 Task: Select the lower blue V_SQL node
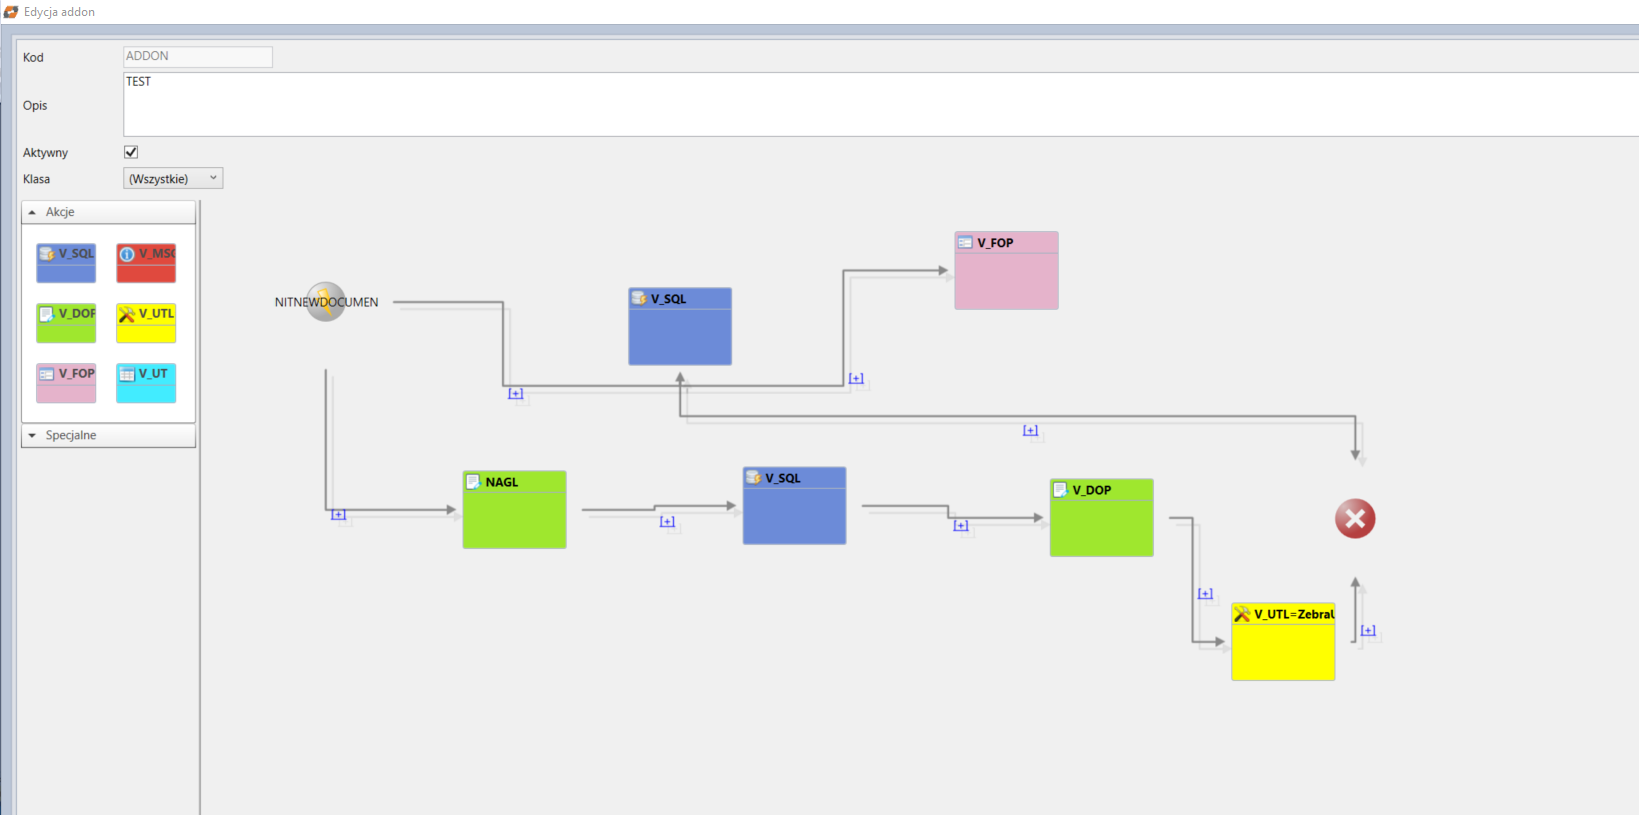coord(794,505)
